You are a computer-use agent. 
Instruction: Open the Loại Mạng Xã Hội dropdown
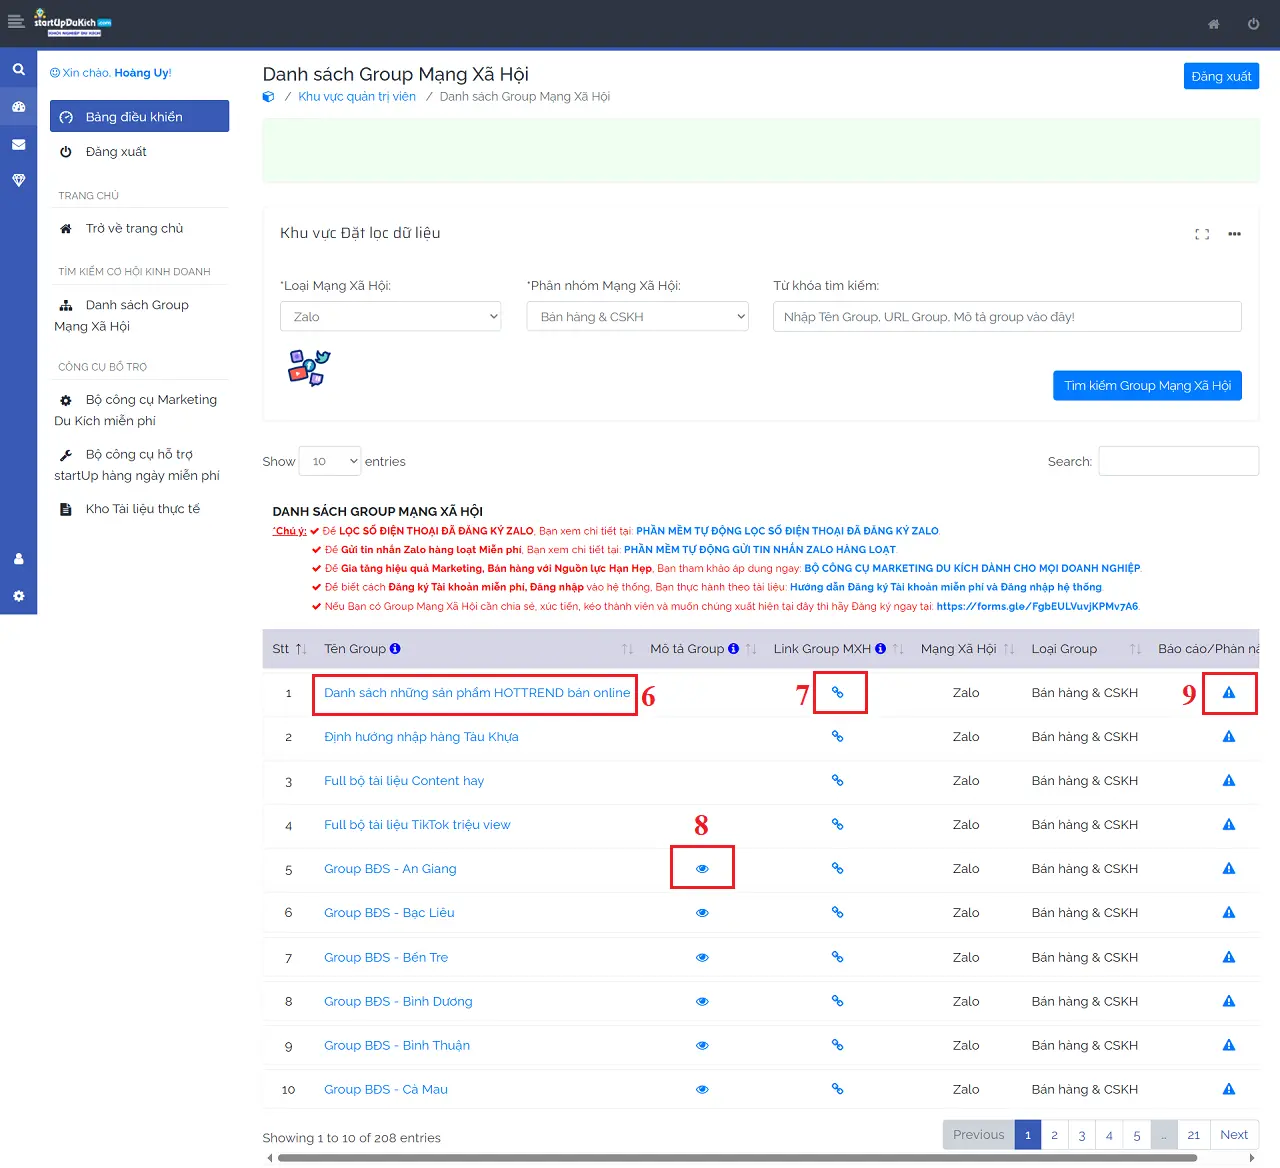(x=390, y=317)
